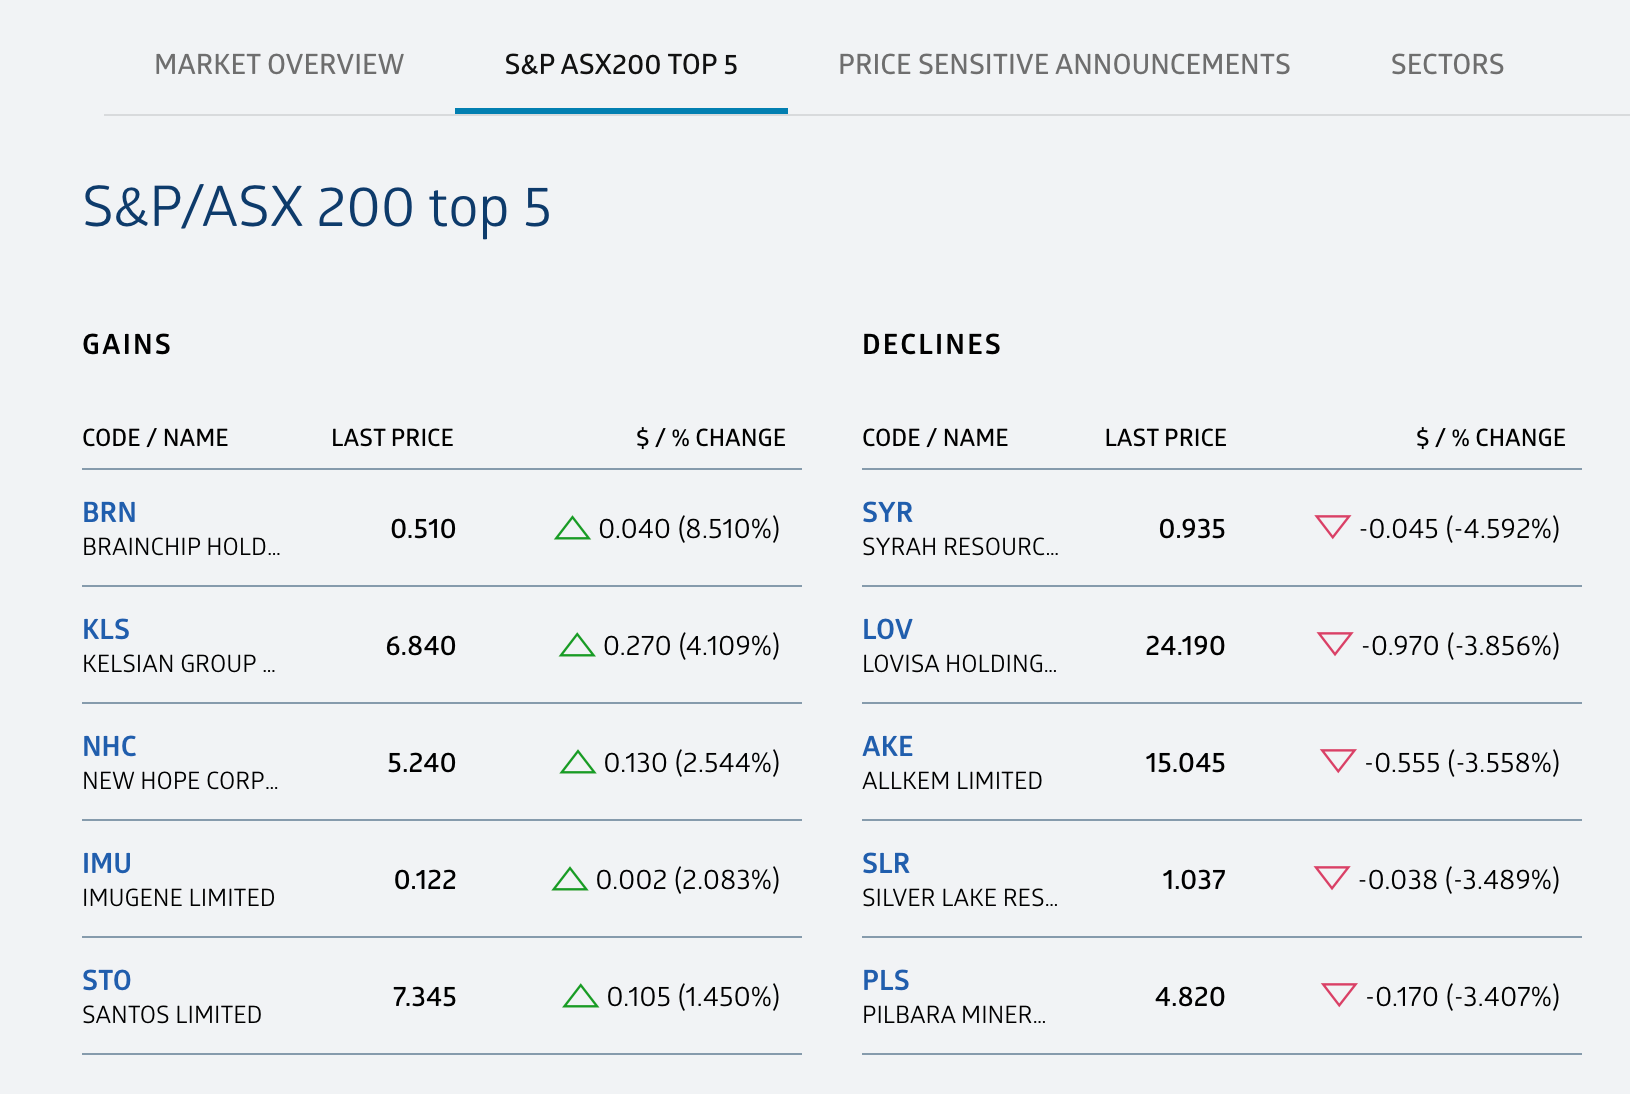Click the change value -0.555 (-3.558%)
This screenshot has height=1094, width=1630.
[1463, 763]
